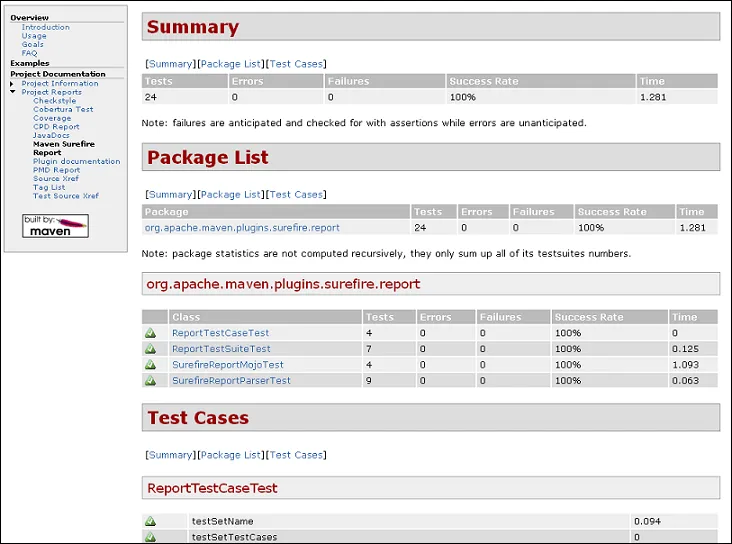Click the built by Maven logo

pos(55,226)
